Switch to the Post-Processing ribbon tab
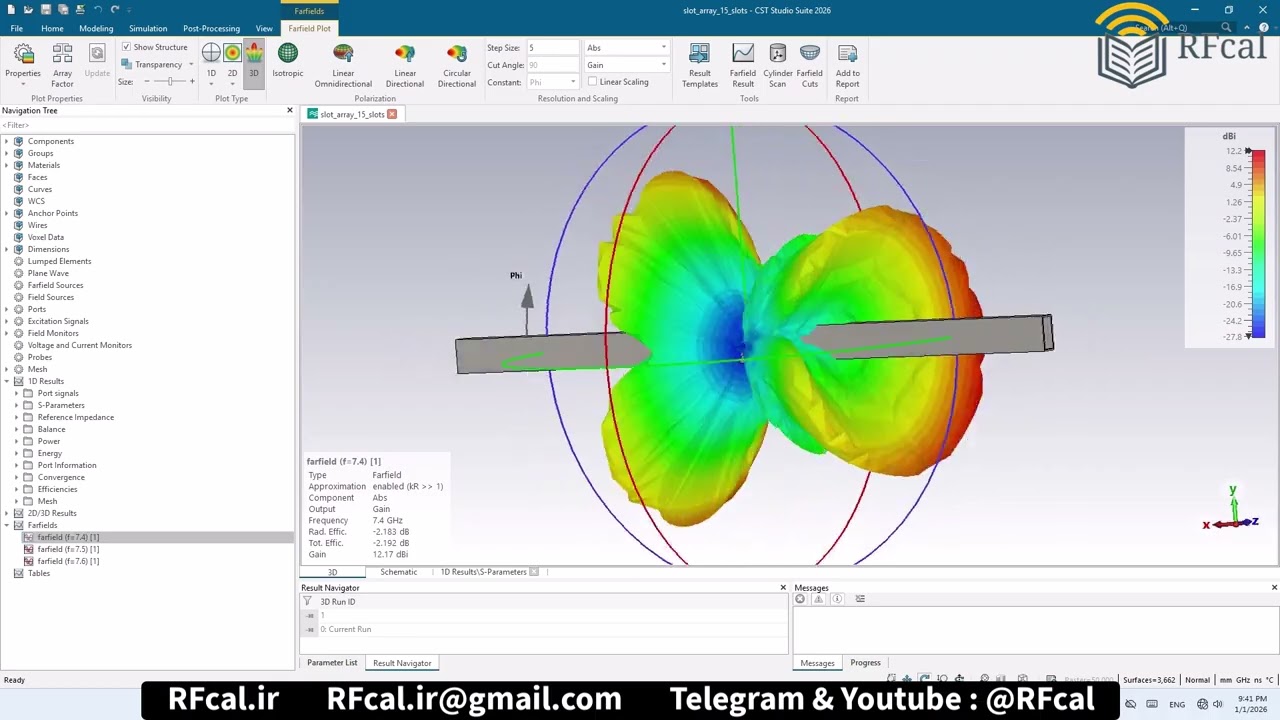 click(x=211, y=28)
